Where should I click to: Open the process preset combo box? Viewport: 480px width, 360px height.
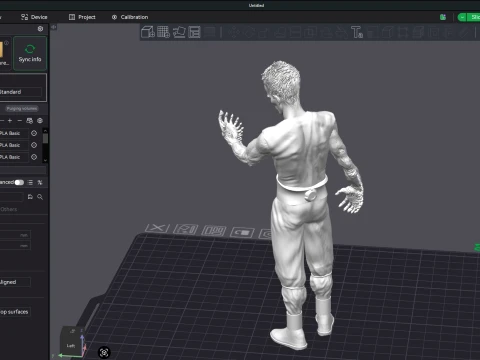12,197
